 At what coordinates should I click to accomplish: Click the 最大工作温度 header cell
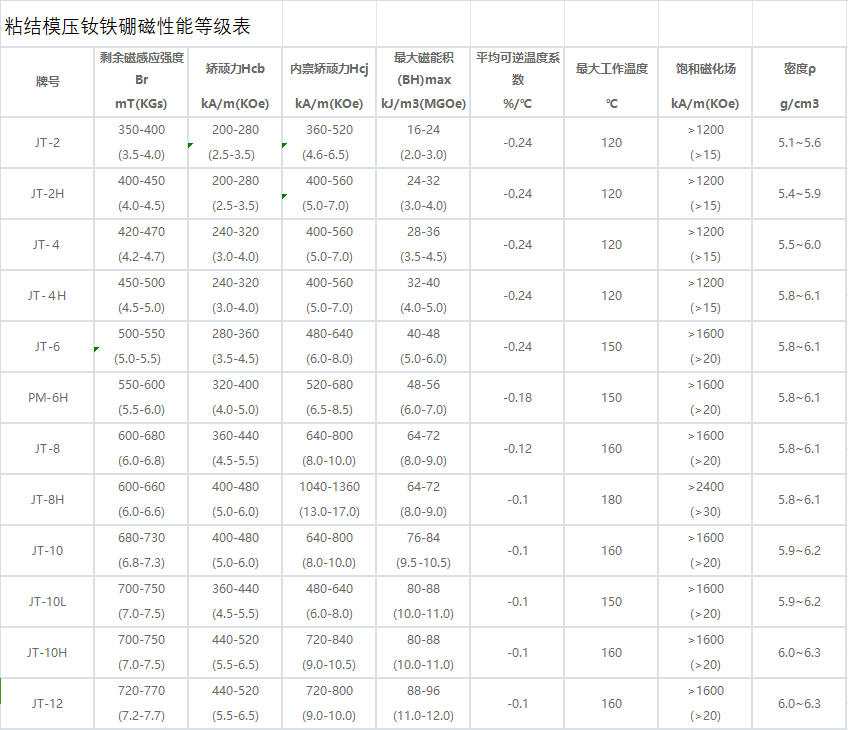[x=612, y=82]
